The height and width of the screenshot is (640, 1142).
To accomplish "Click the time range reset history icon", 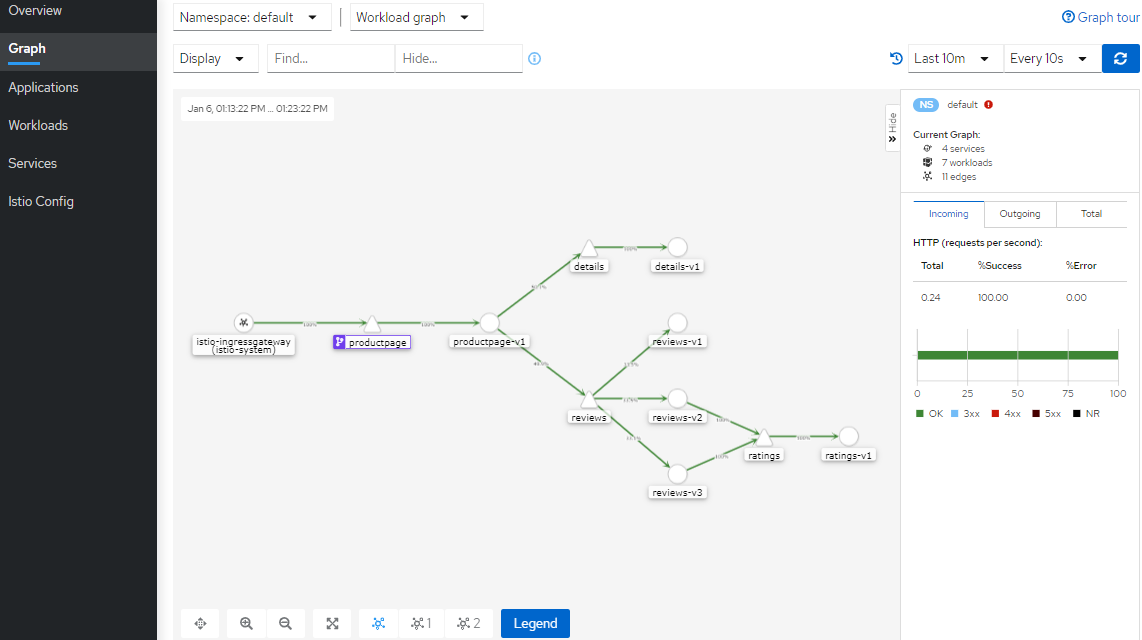I will coord(896,58).
